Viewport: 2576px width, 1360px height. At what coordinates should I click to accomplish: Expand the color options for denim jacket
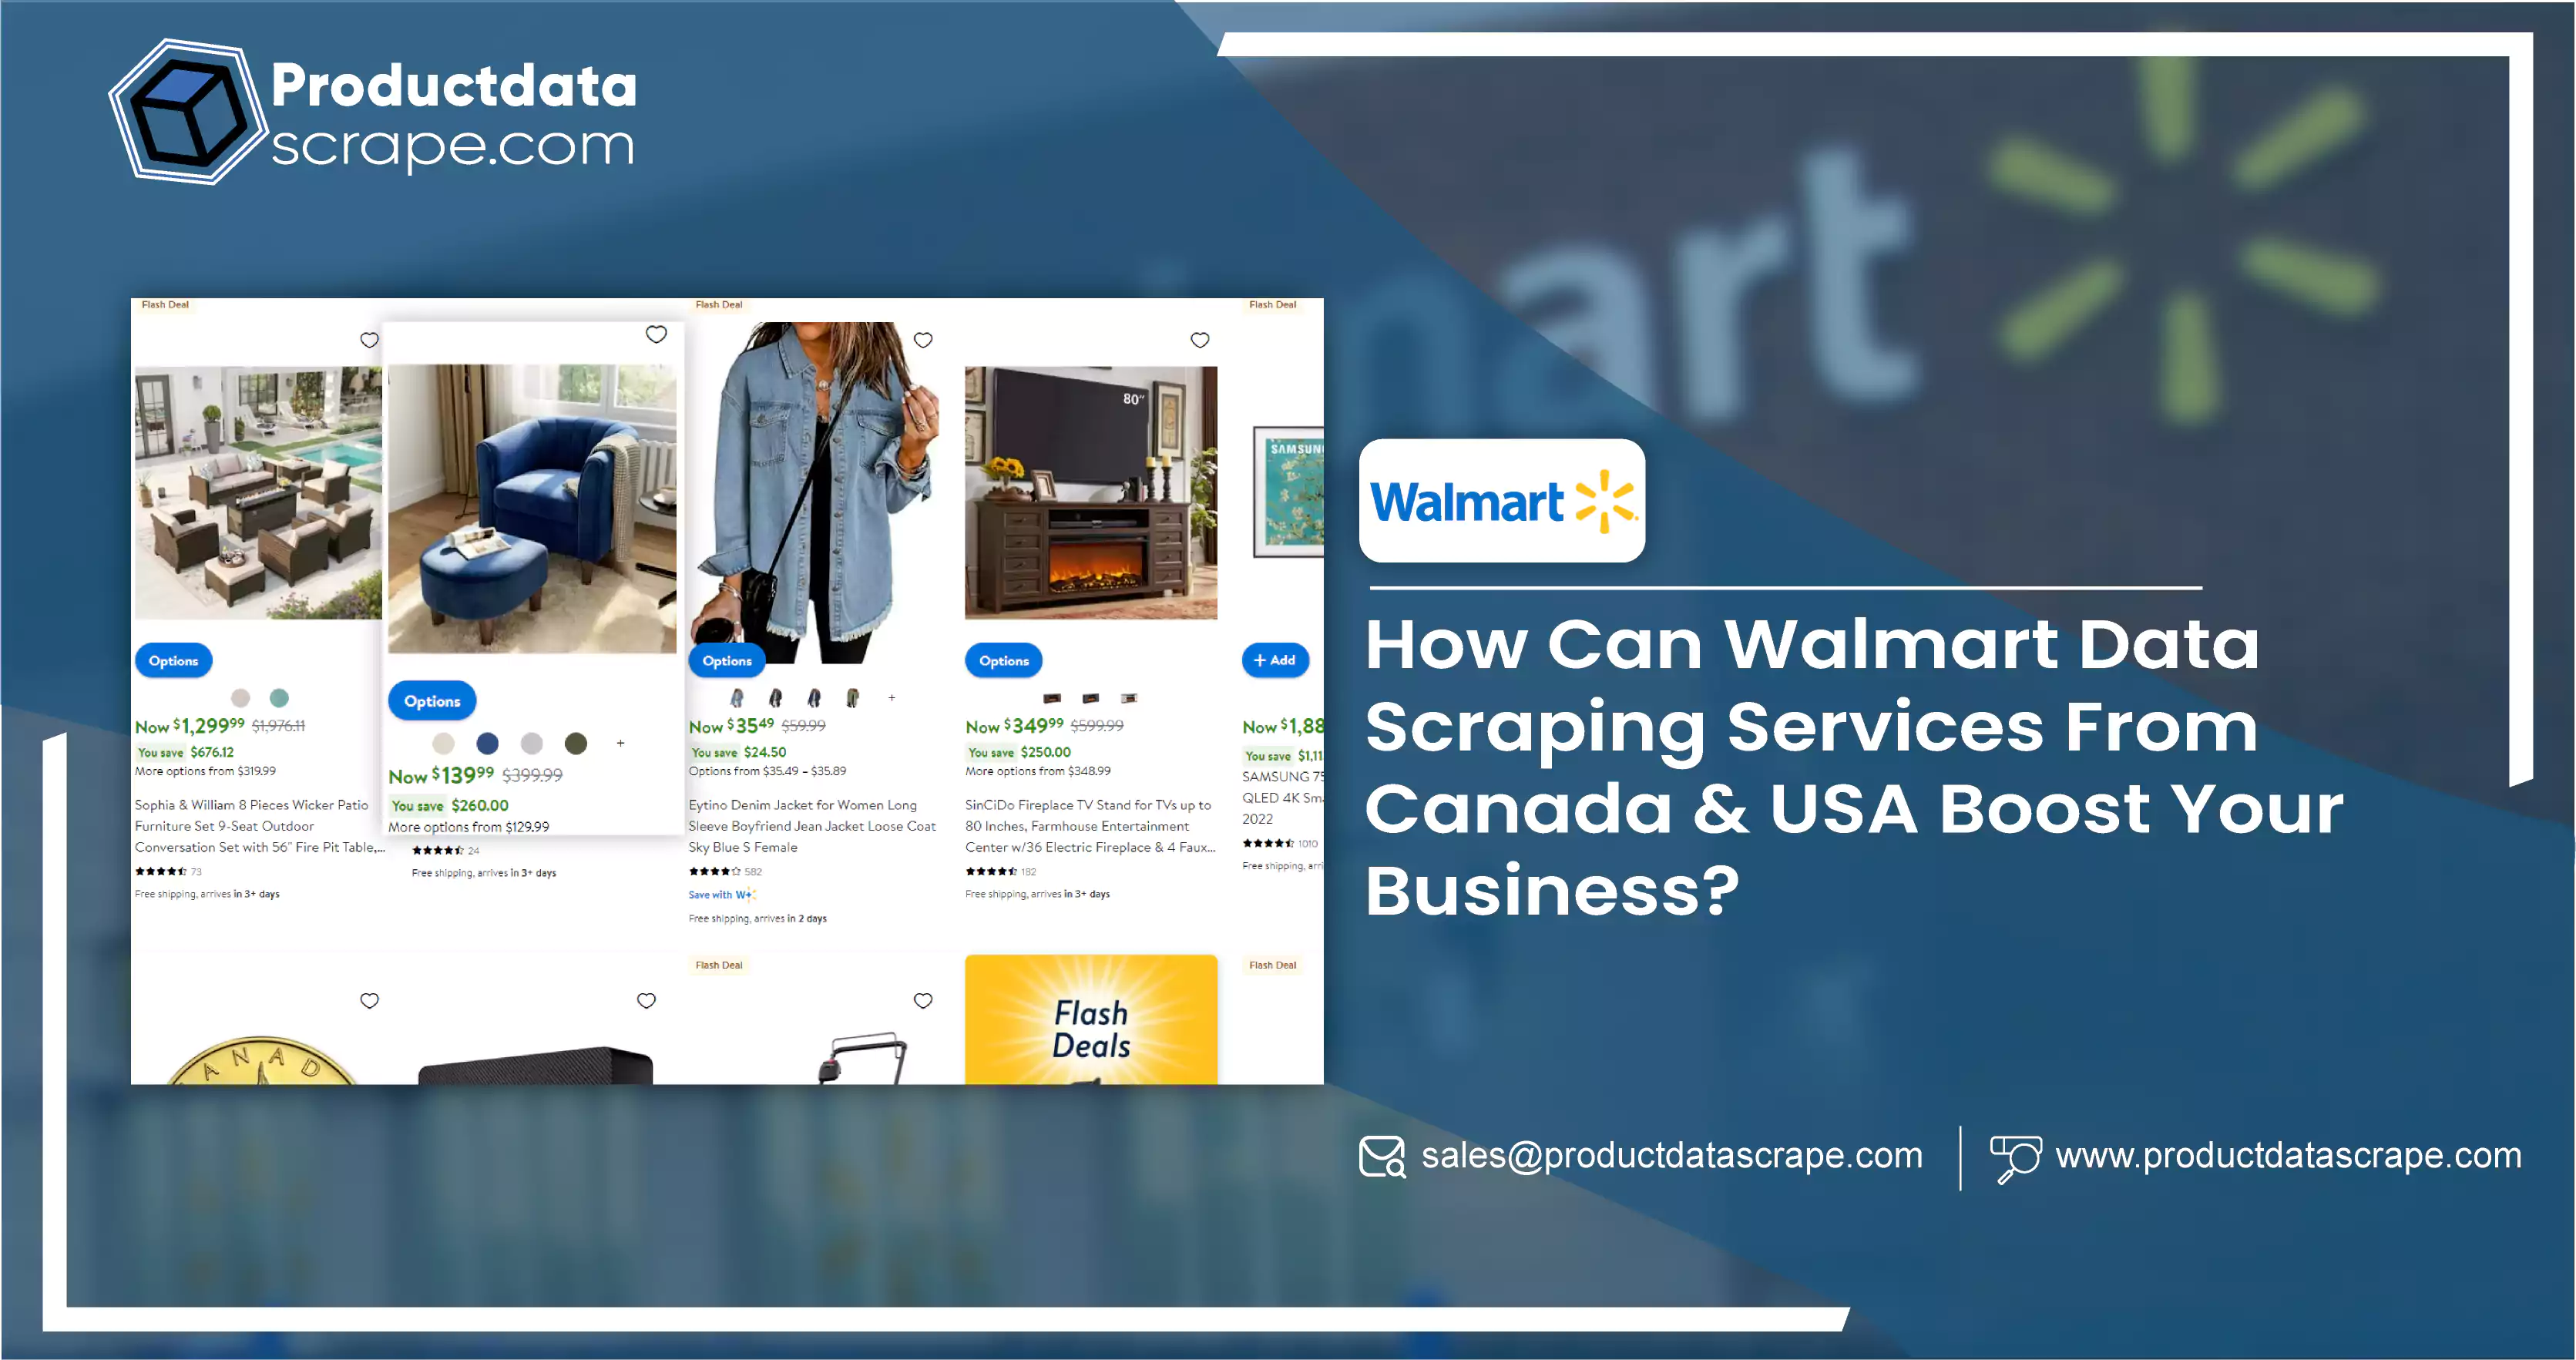click(x=891, y=699)
